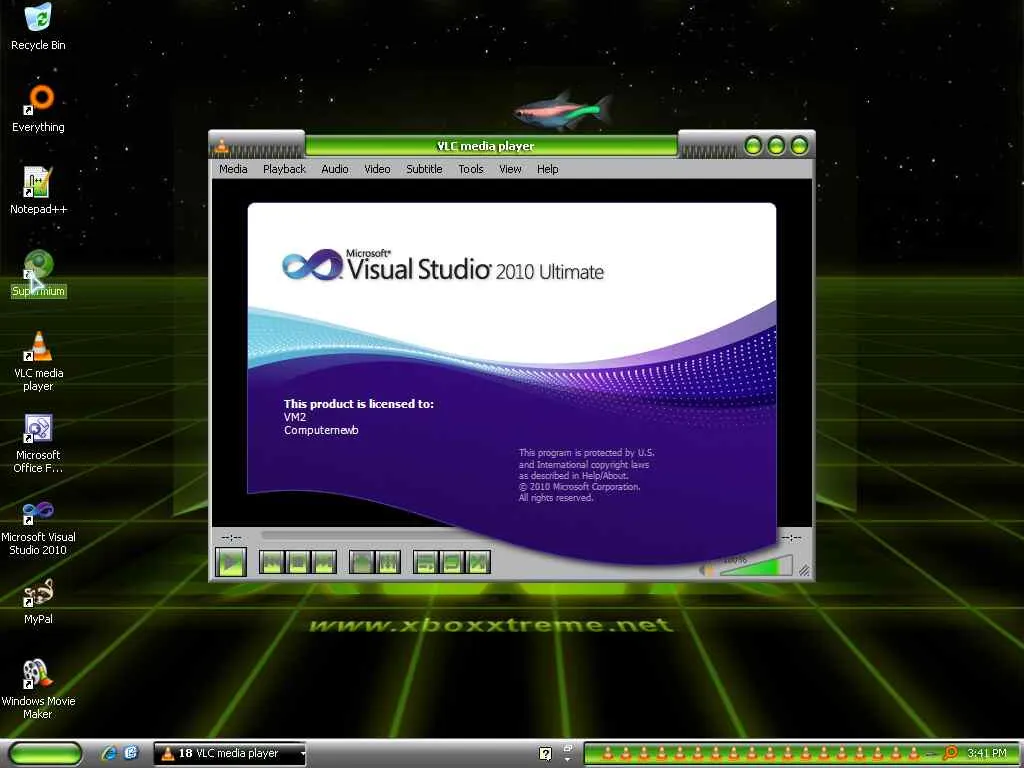Show extended settings button in VLC

pos(388,562)
